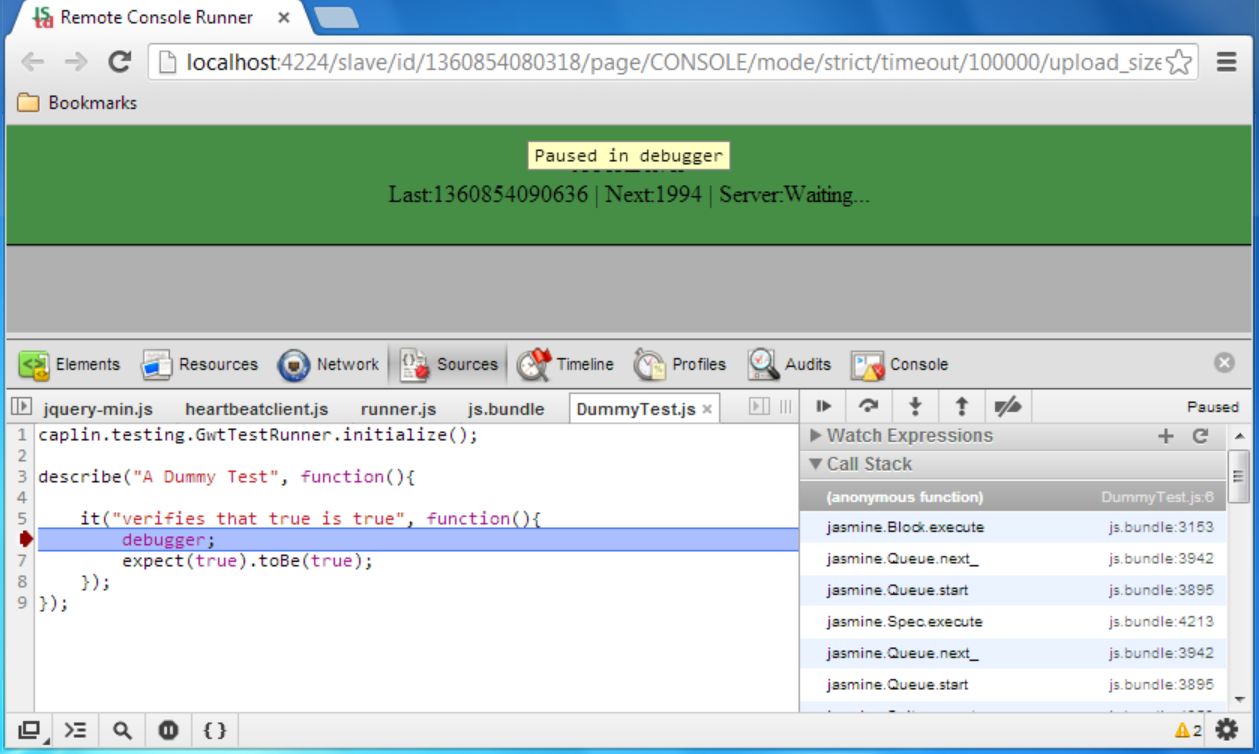The width and height of the screenshot is (1259, 754).
Task: Search in the current source file
Action: click(x=122, y=731)
